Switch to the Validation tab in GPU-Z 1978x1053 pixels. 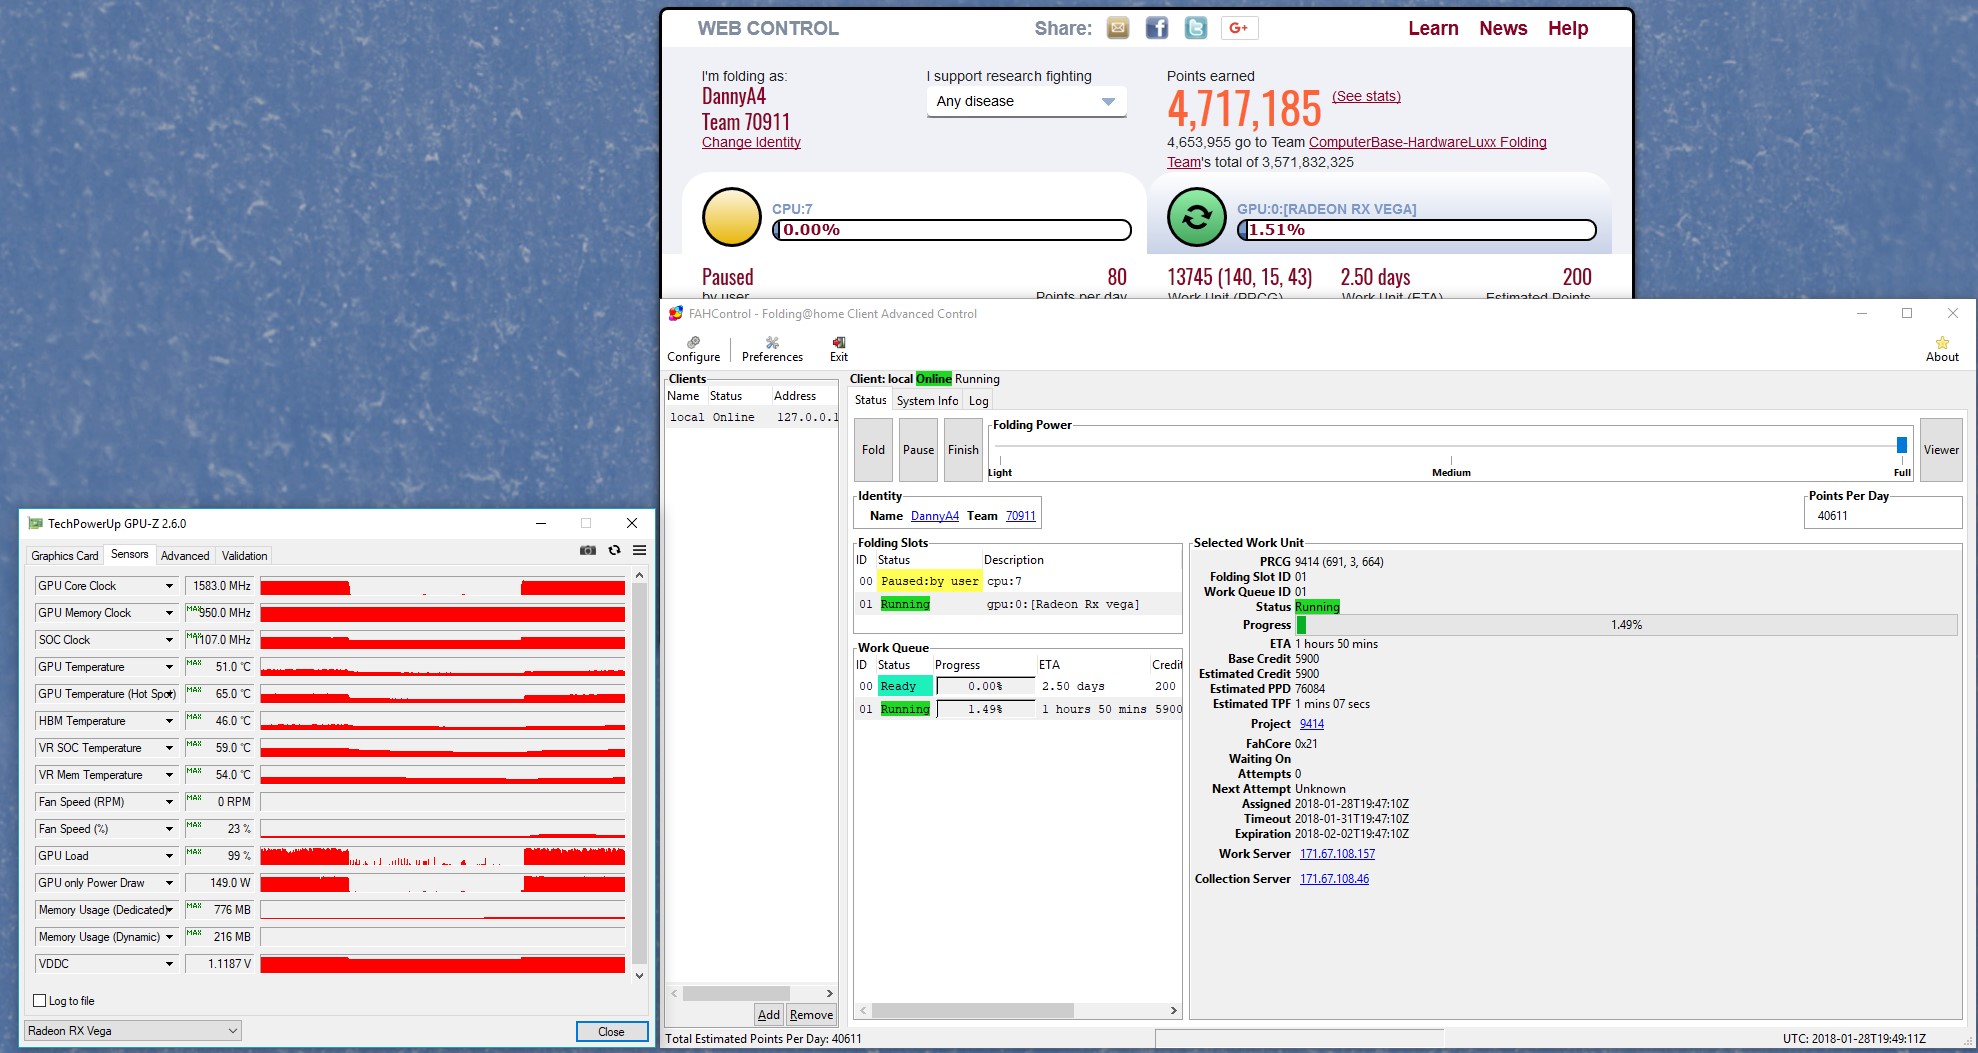click(x=244, y=556)
